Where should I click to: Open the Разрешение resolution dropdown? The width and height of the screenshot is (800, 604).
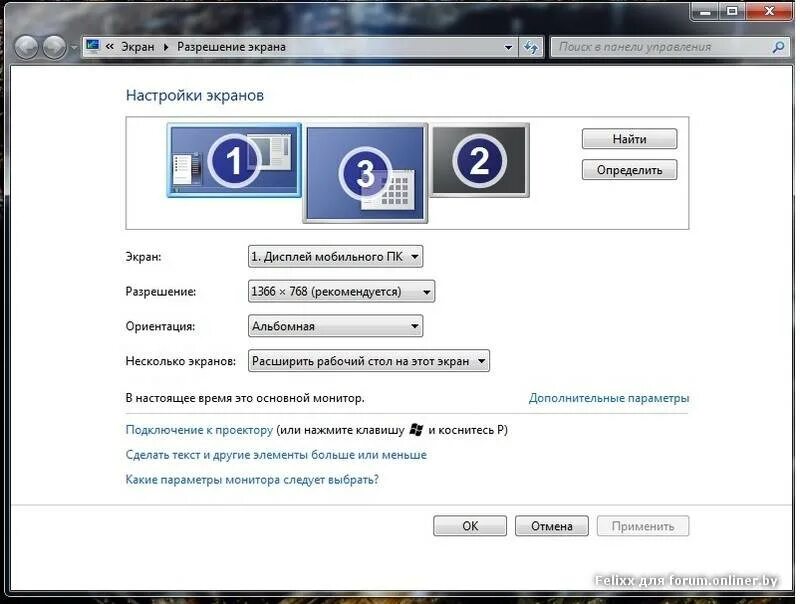341,291
